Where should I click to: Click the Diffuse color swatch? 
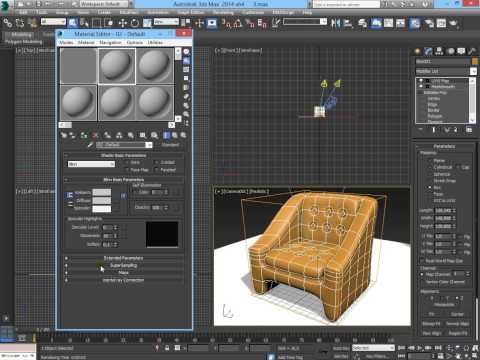[x=102, y=201]
